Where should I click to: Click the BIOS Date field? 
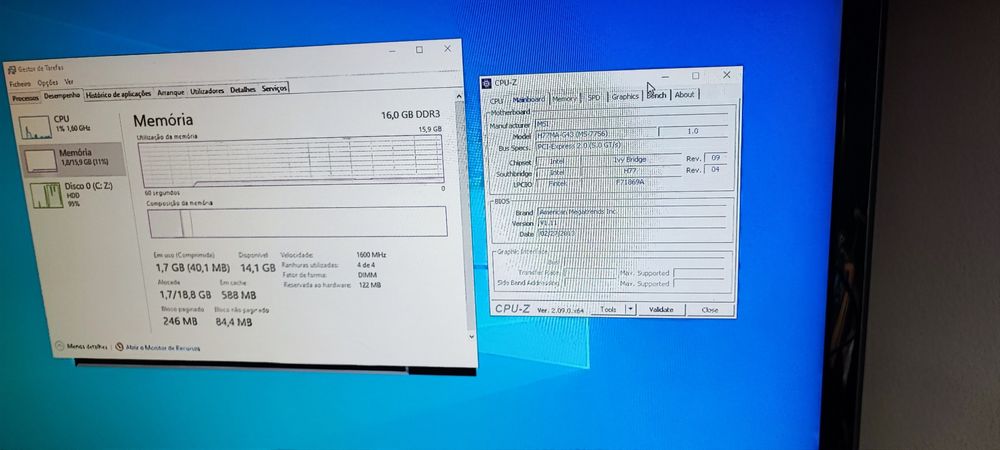[x=631, y=233]
